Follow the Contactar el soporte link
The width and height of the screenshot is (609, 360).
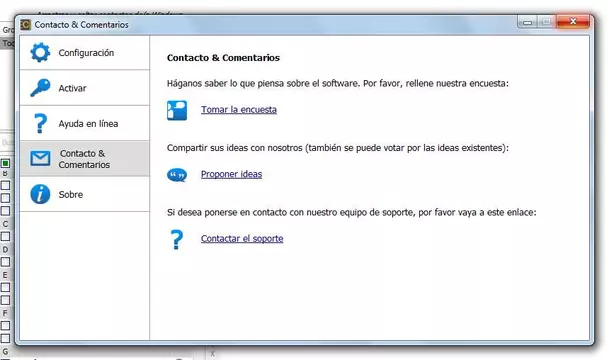click(242, 239)
